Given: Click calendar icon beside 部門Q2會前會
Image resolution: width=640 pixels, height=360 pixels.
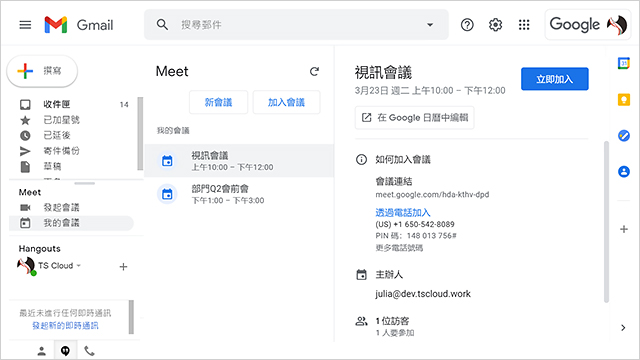Looking at the screenshot, I should tap(167, 194).
